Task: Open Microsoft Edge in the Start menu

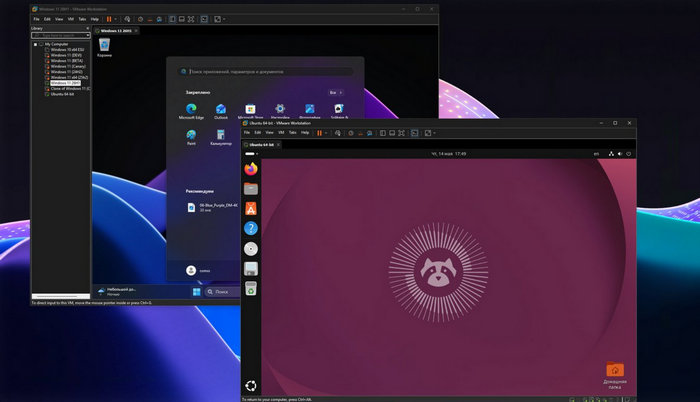Action: tap(191, 111)
